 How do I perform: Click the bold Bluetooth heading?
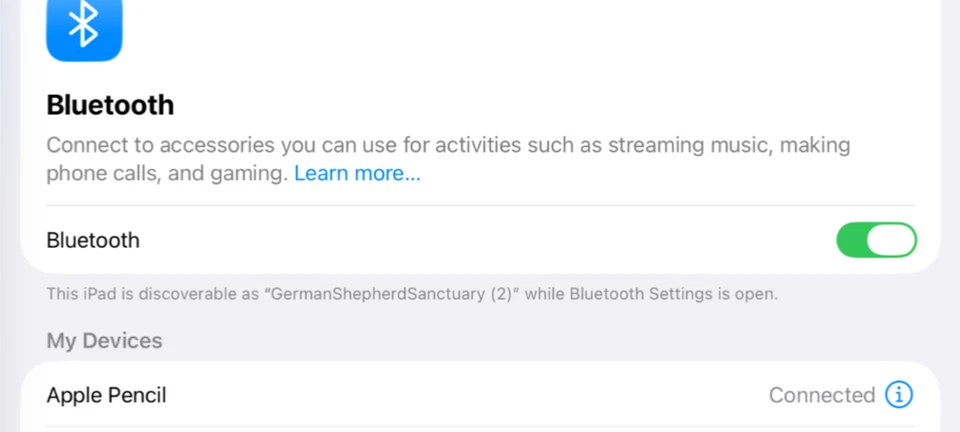[110, 105]
